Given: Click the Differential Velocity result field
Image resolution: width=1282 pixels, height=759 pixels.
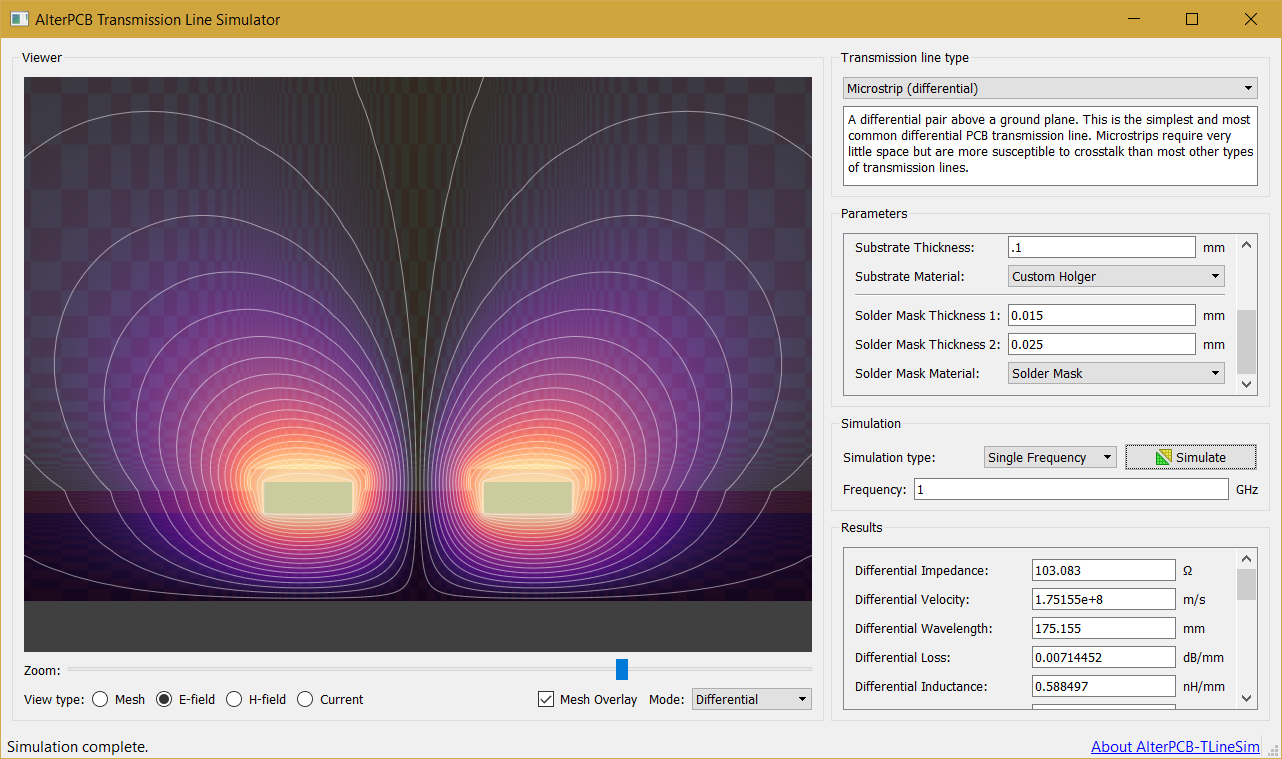Looking at the screenshot, I should tap(1104, 599).
